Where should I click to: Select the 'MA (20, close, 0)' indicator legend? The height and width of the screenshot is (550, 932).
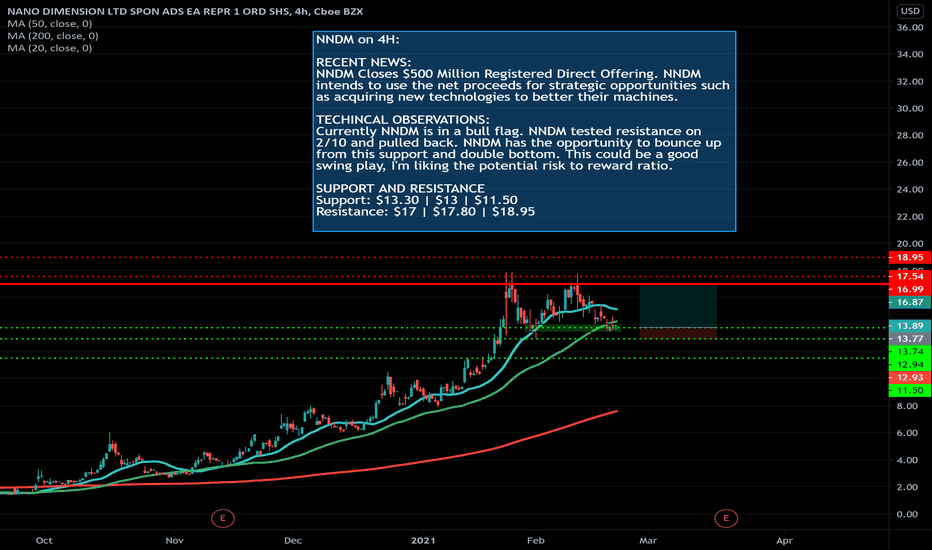(49, 48)
